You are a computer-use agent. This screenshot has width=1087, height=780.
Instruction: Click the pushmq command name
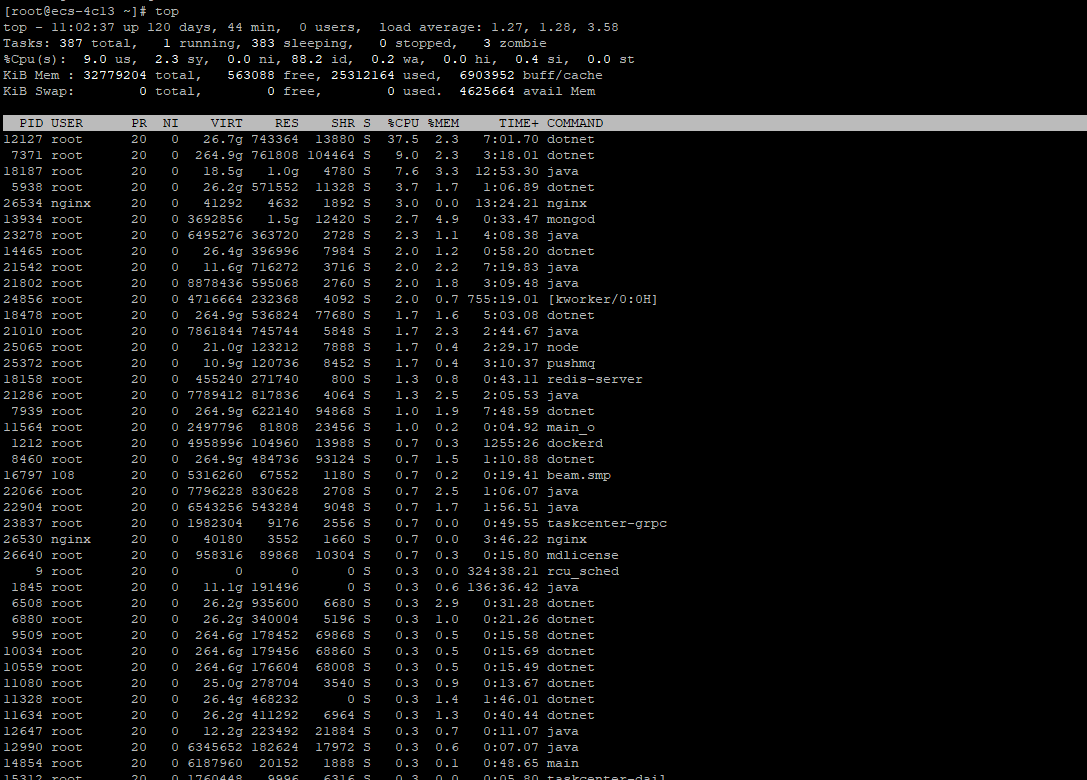point(571,364)
